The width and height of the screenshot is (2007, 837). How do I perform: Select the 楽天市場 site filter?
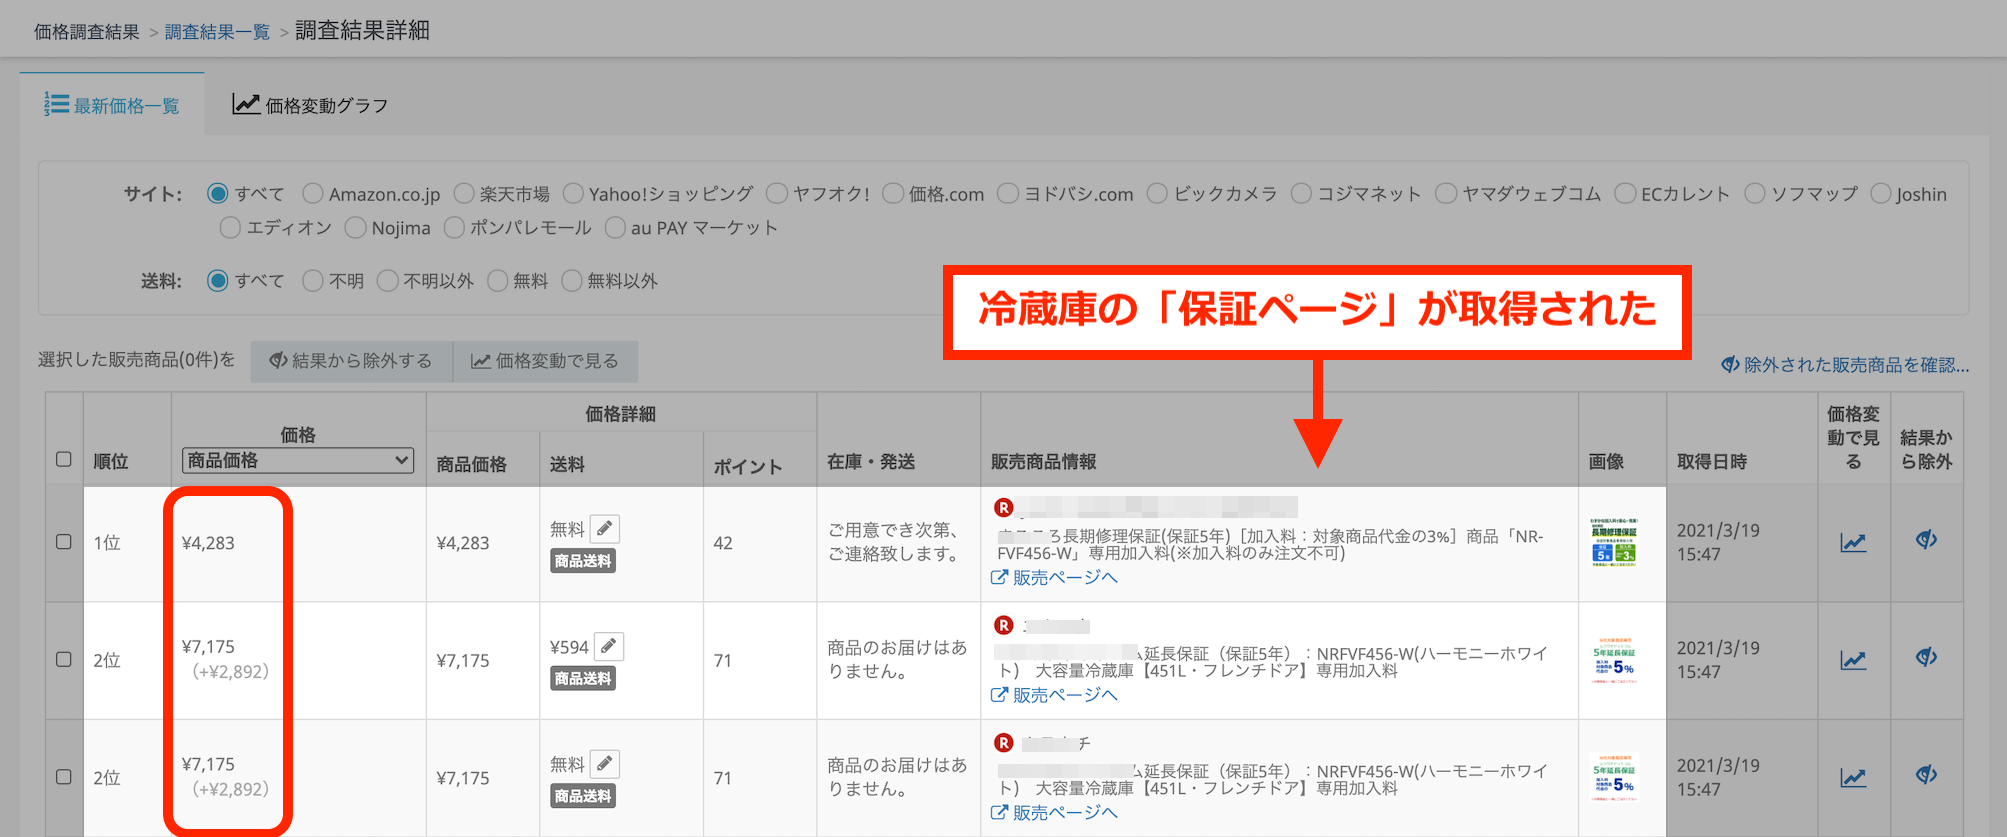click(x=464, y=194)
